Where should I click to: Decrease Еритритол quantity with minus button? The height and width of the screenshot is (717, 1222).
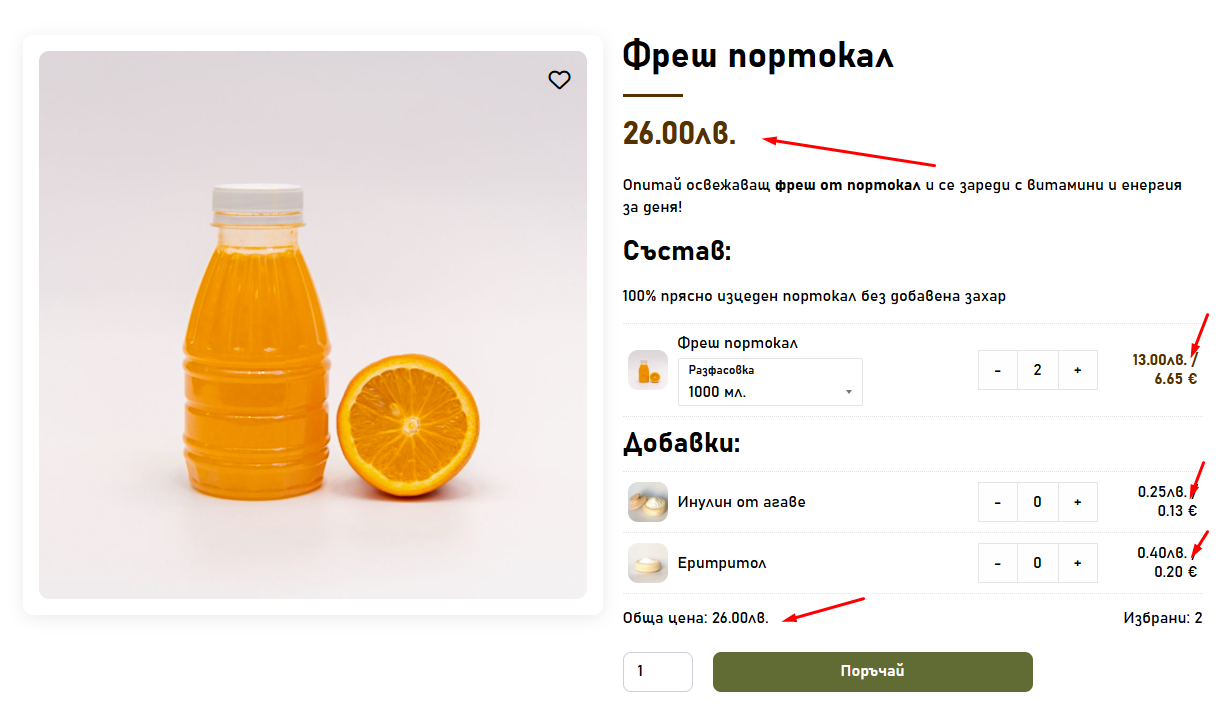tap(998, 563)
